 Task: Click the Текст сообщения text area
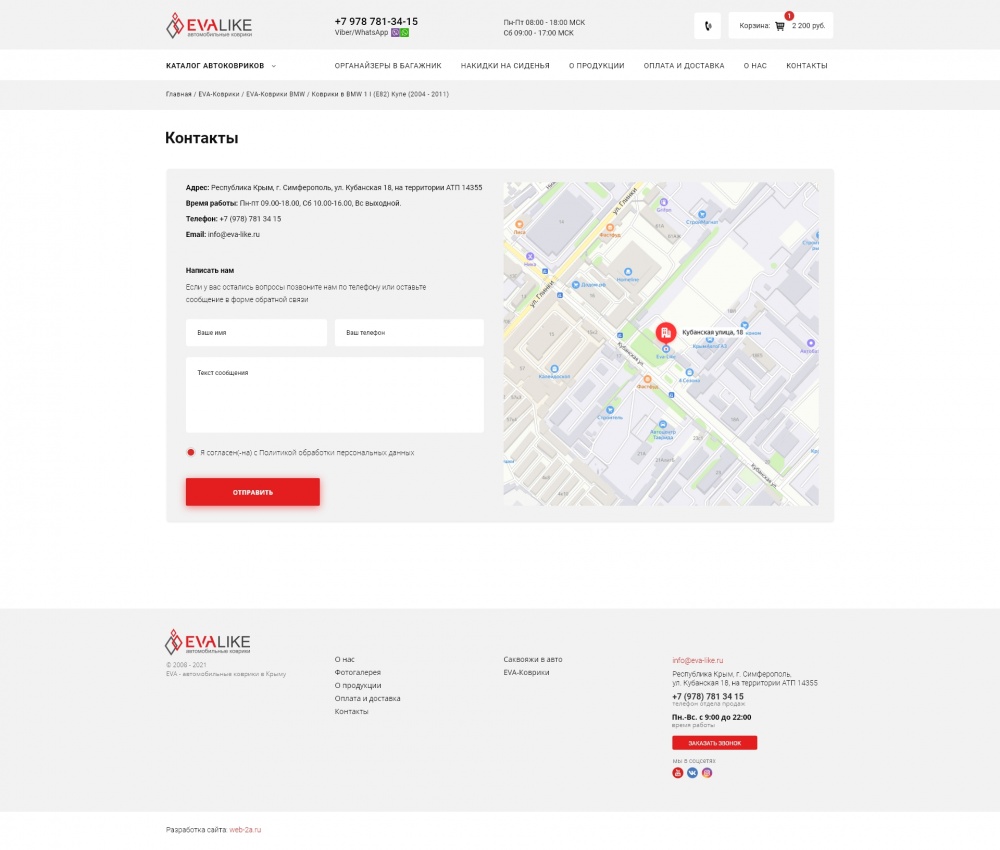[334, 395]
